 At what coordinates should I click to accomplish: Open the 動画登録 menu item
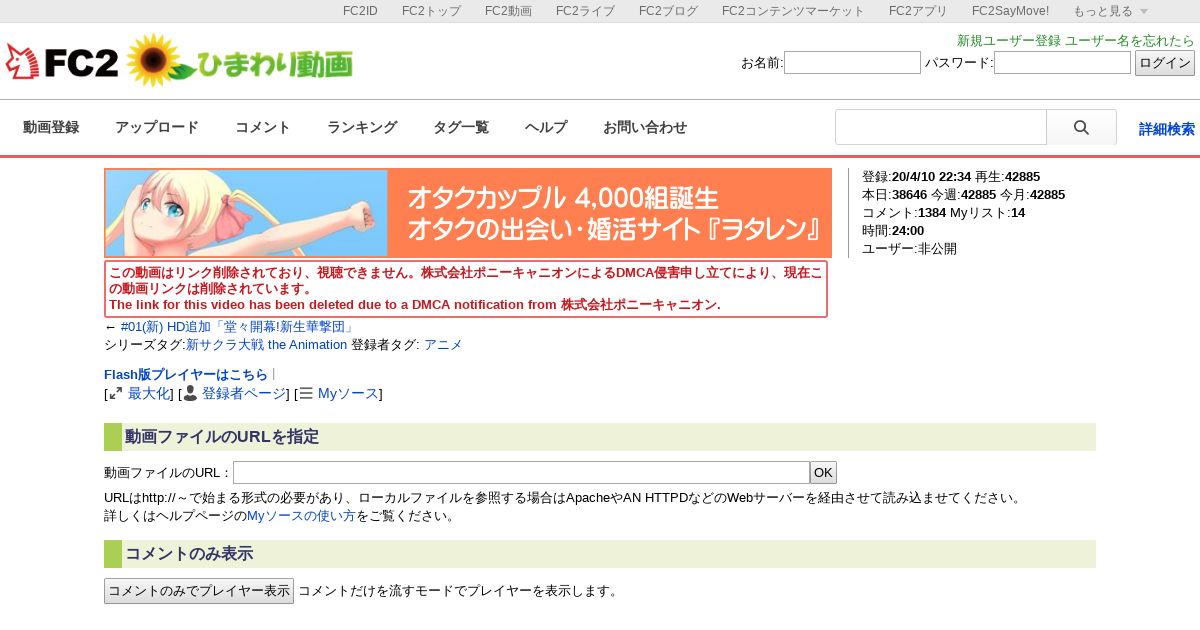[51, 127]
